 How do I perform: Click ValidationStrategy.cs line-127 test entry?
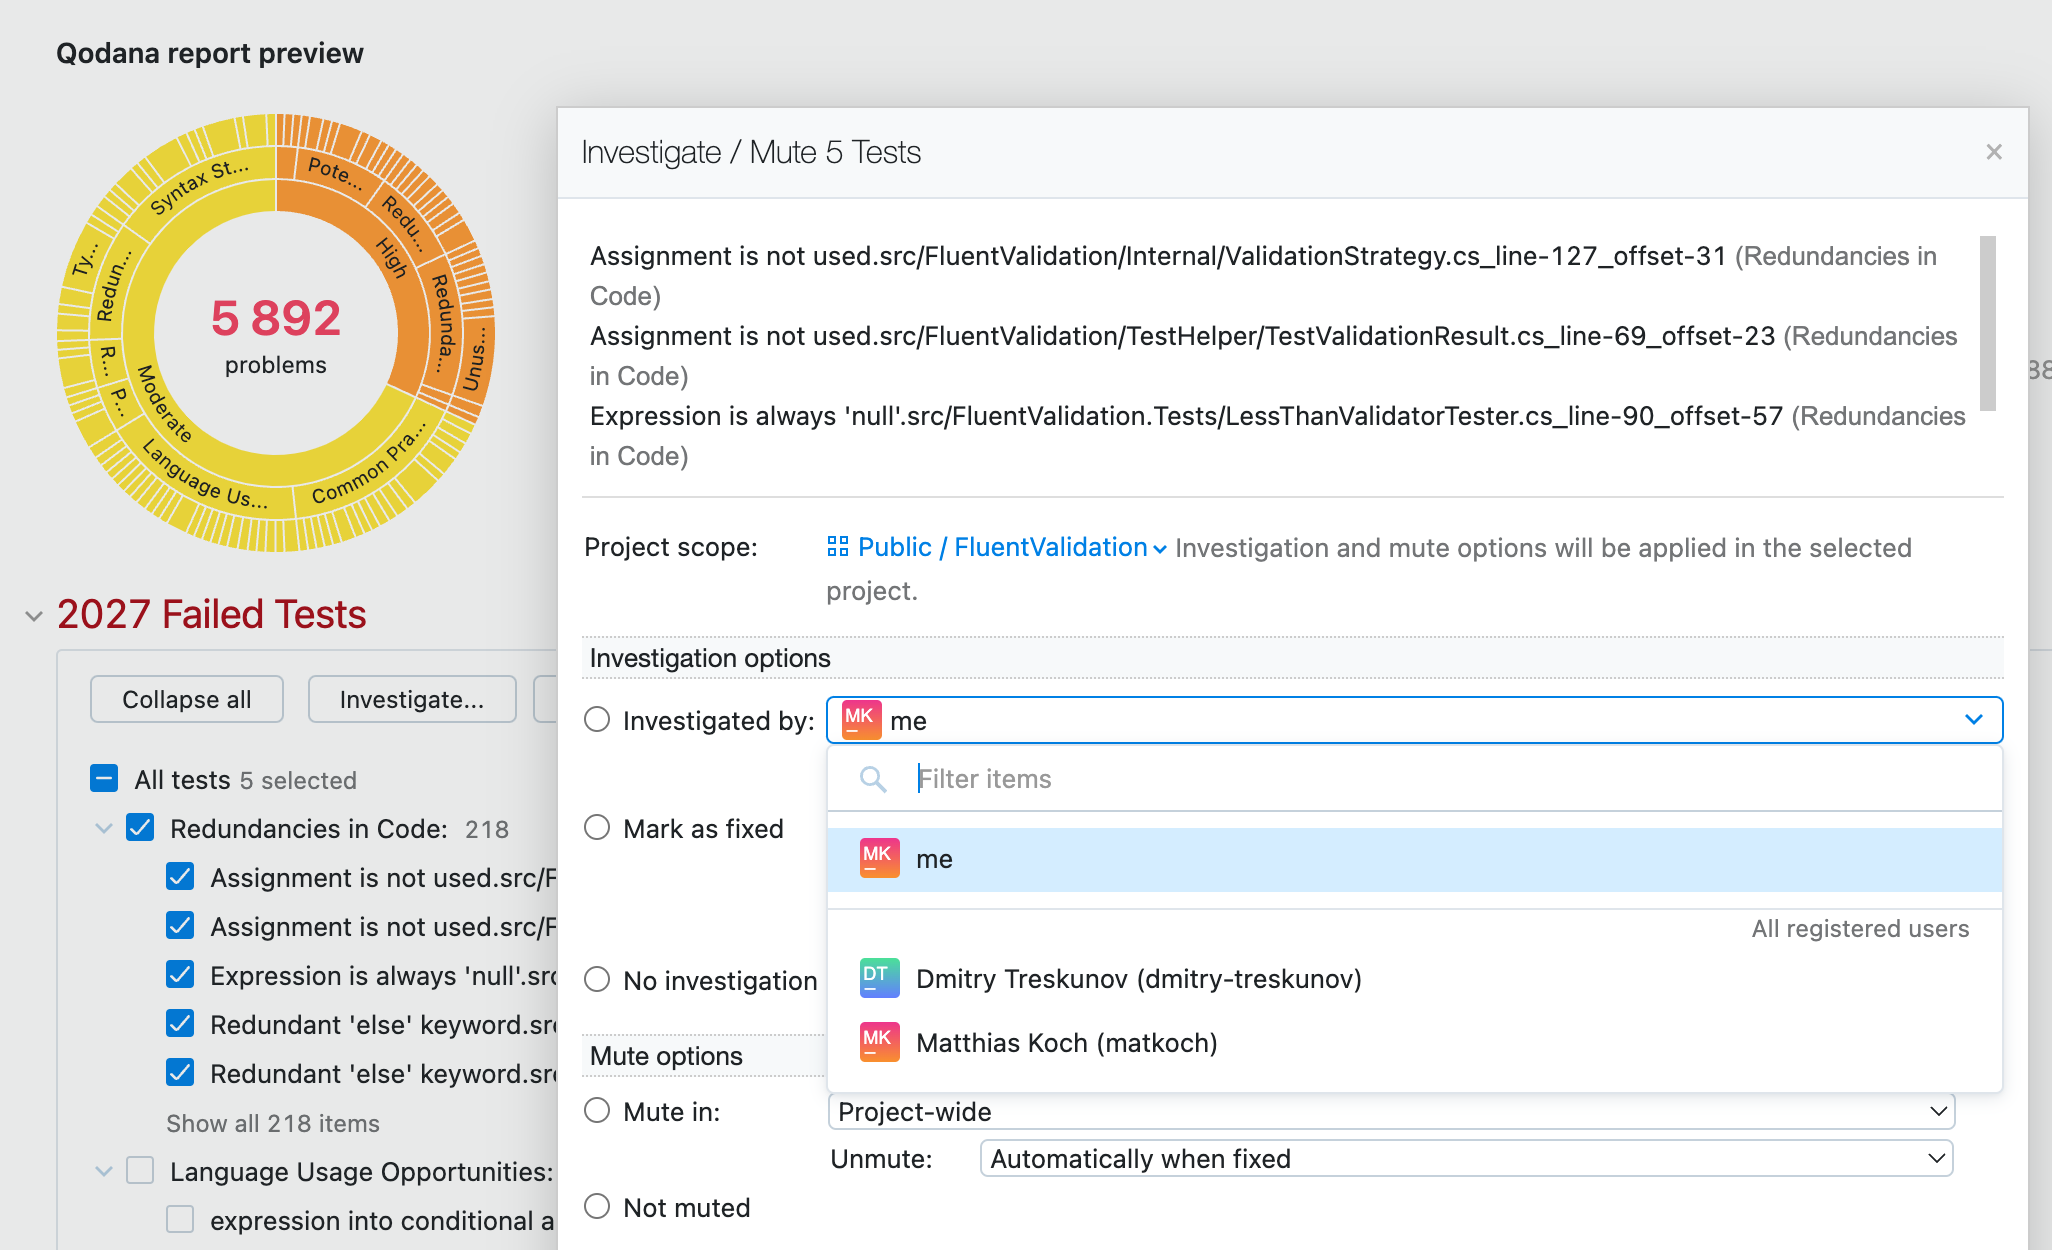click(x=1263, y=276)
